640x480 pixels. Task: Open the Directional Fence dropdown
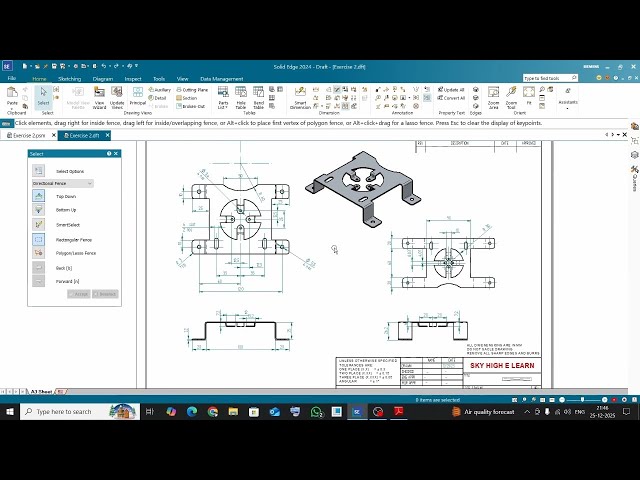pyautogui.click(x=63, y=184)
